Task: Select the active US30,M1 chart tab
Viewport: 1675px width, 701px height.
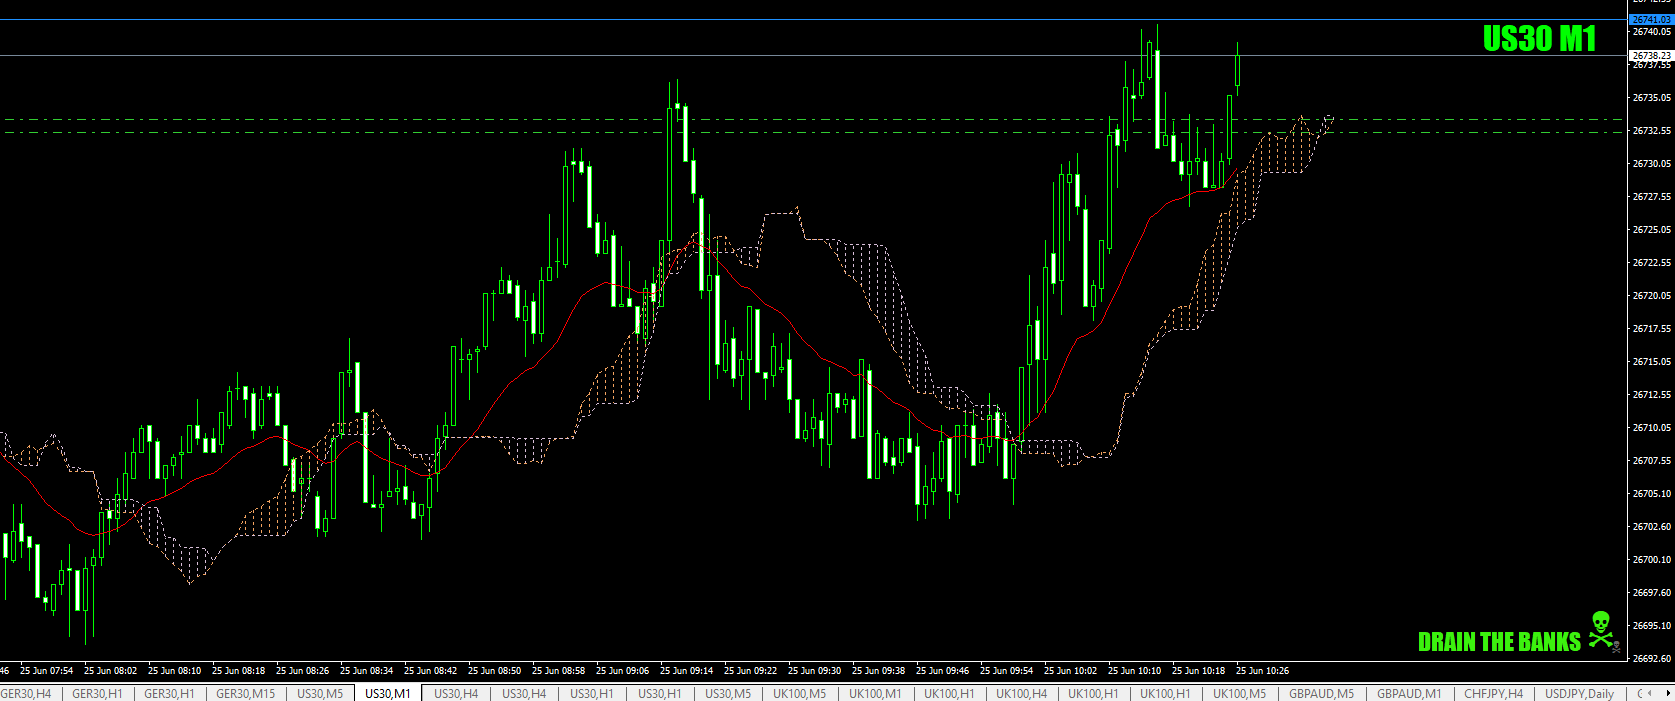Action: point(388,693)
